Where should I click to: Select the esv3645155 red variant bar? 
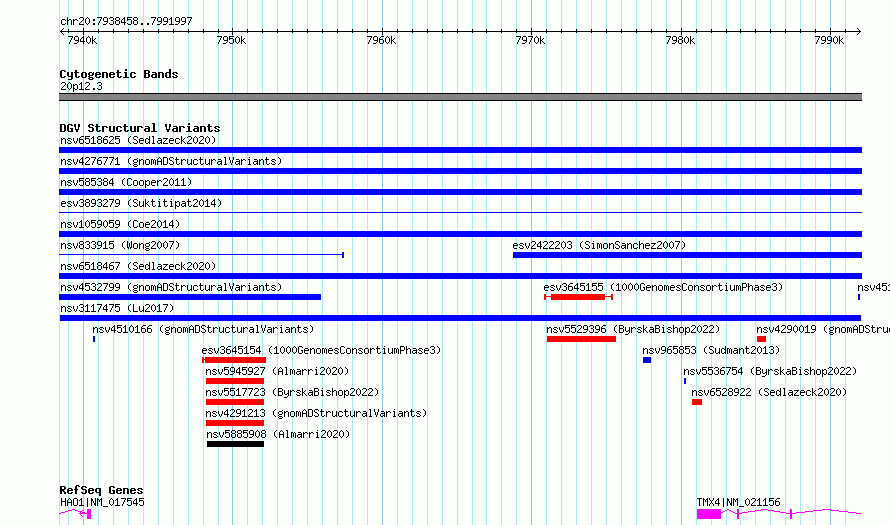coord(578,297)
